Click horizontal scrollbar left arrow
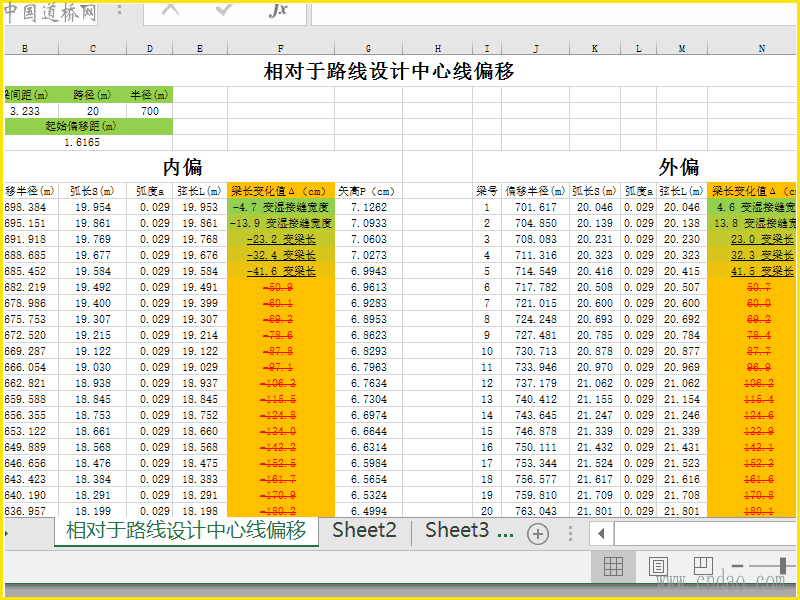The image size is (800, 600). (x=601, y=534)
